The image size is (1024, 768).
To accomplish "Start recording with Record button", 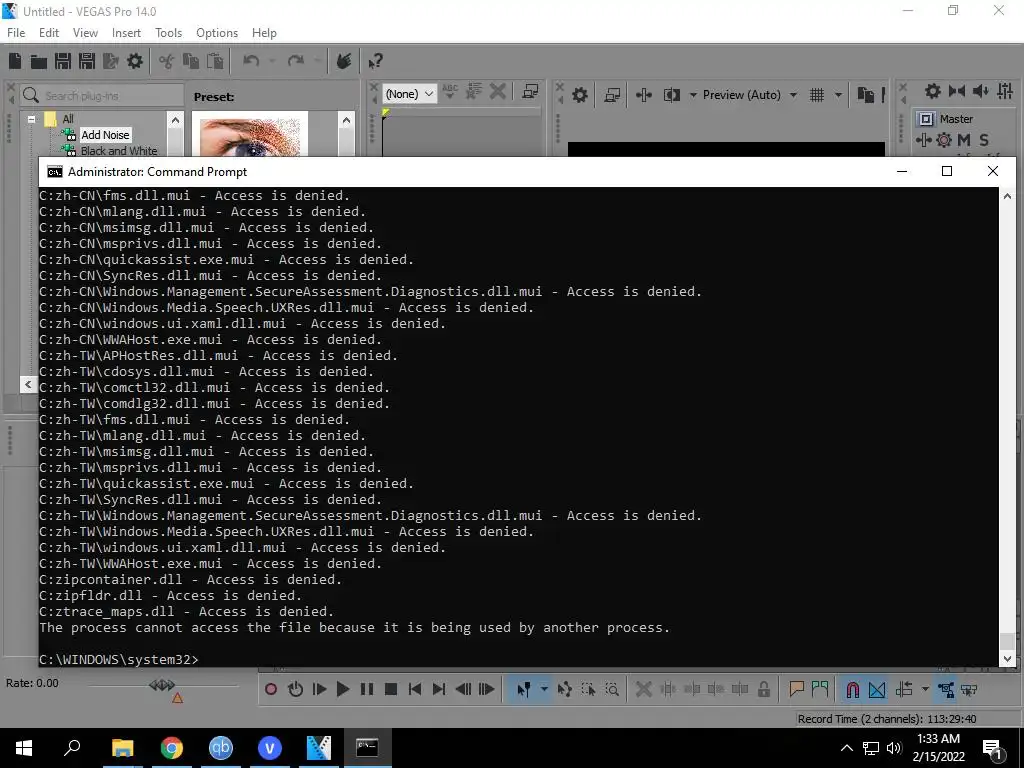I will coord(271,690).
